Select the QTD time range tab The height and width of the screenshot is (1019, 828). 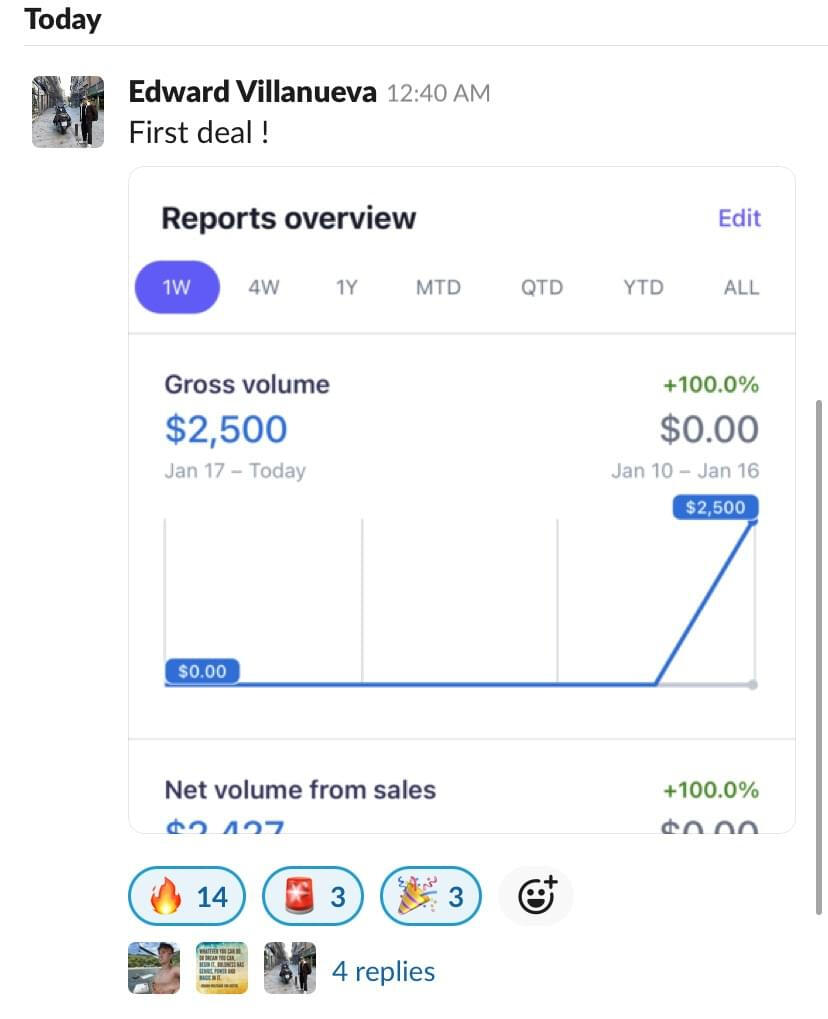click(x=541, y=288)
